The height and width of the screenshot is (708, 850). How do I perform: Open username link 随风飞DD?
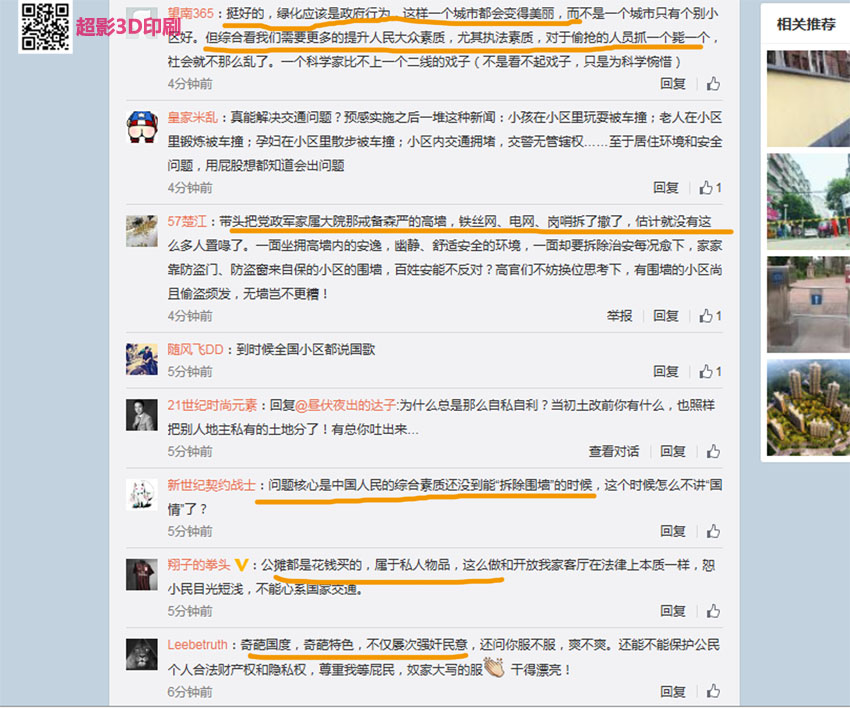pos(195,350)
